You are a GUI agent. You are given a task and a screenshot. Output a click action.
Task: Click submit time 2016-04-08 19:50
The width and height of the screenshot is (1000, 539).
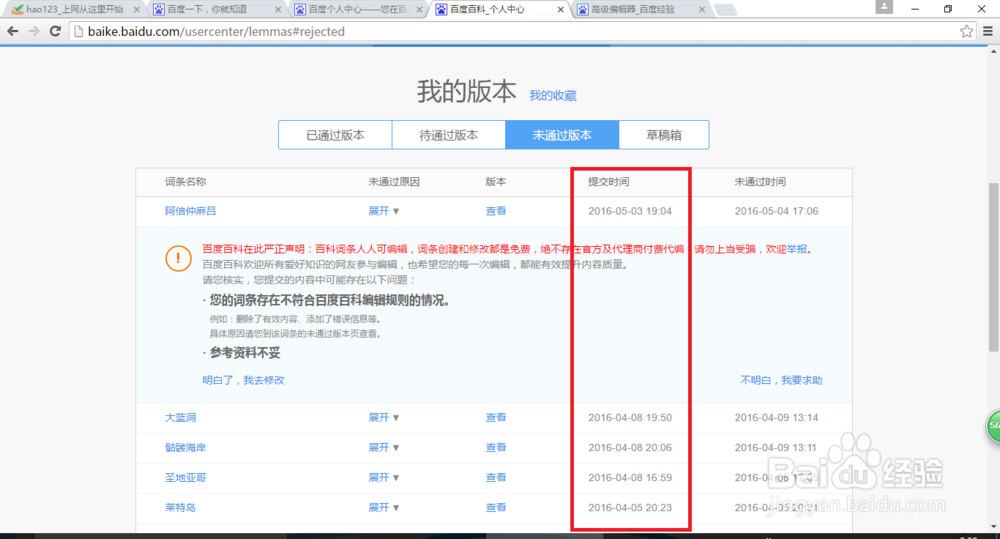point(629,418)
